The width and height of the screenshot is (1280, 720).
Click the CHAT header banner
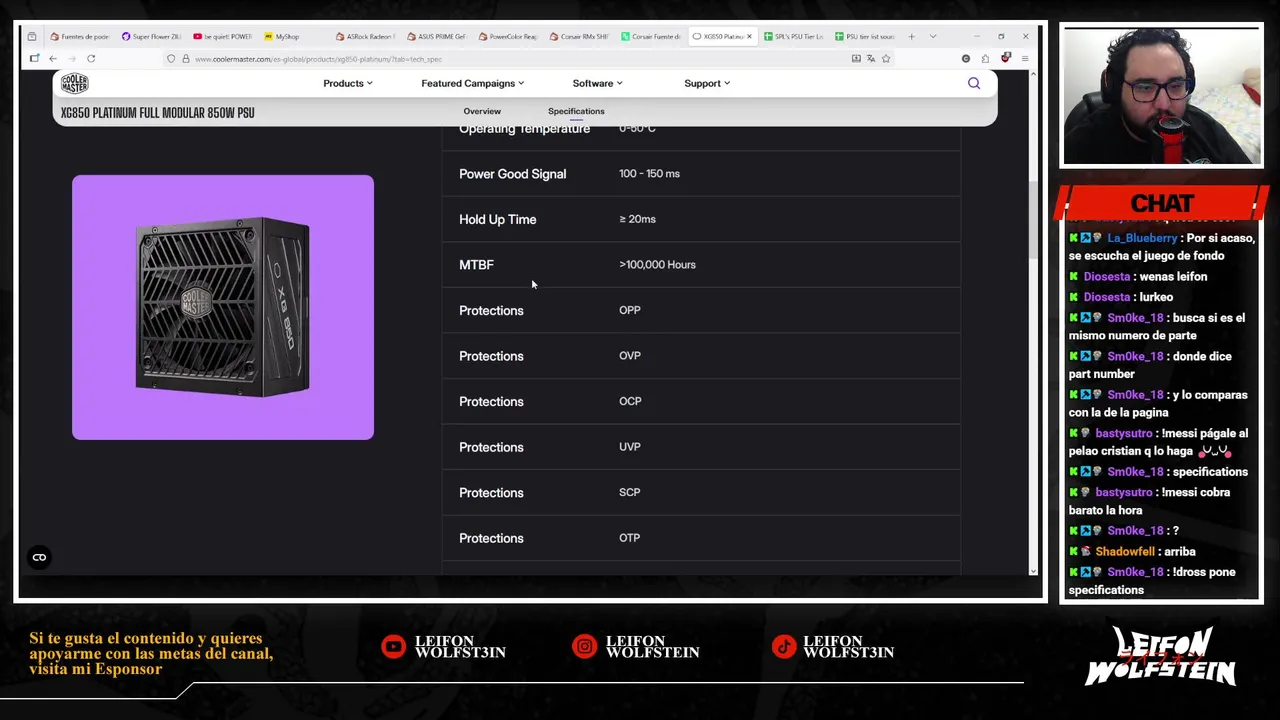tap(1162, 203)
